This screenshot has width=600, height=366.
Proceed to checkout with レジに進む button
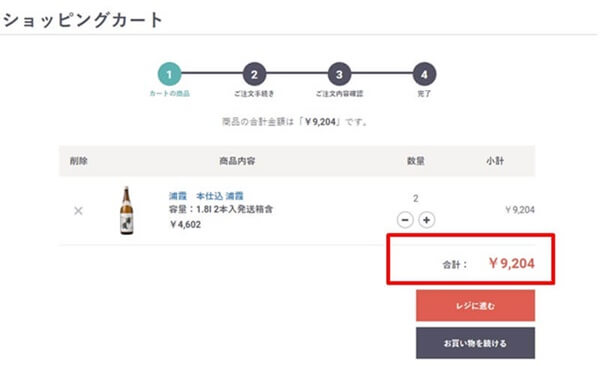click(476, 306)
